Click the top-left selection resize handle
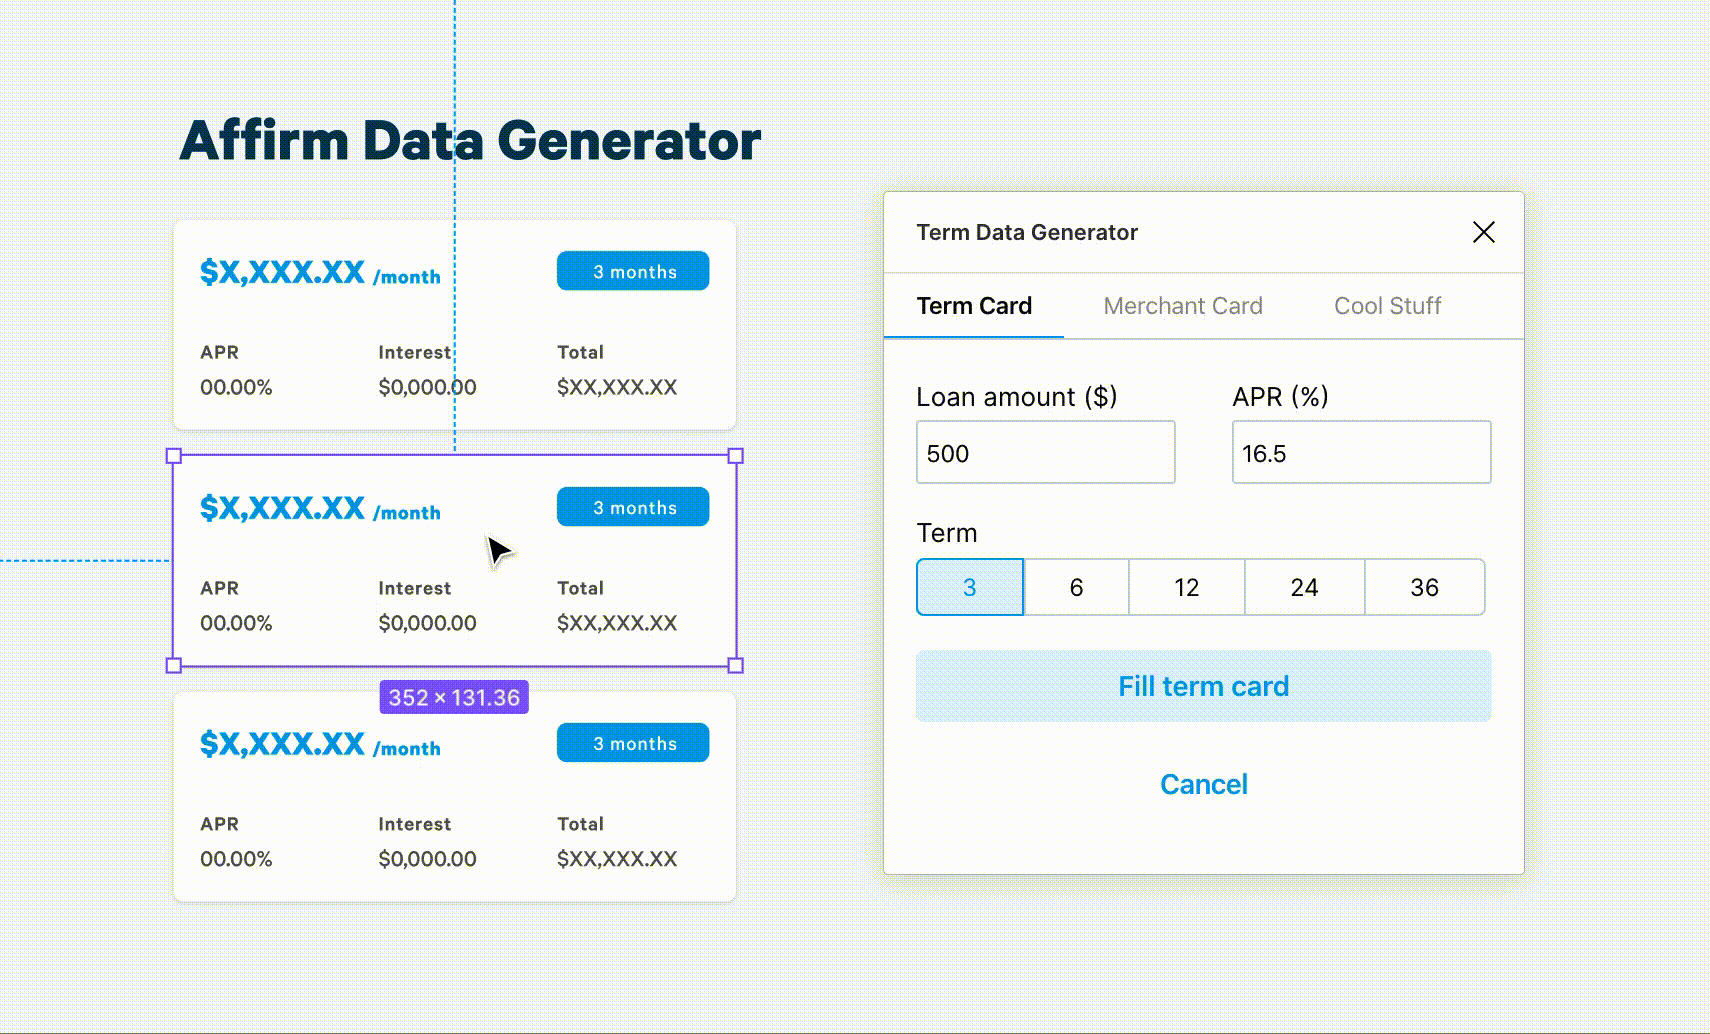 point(173,456)
